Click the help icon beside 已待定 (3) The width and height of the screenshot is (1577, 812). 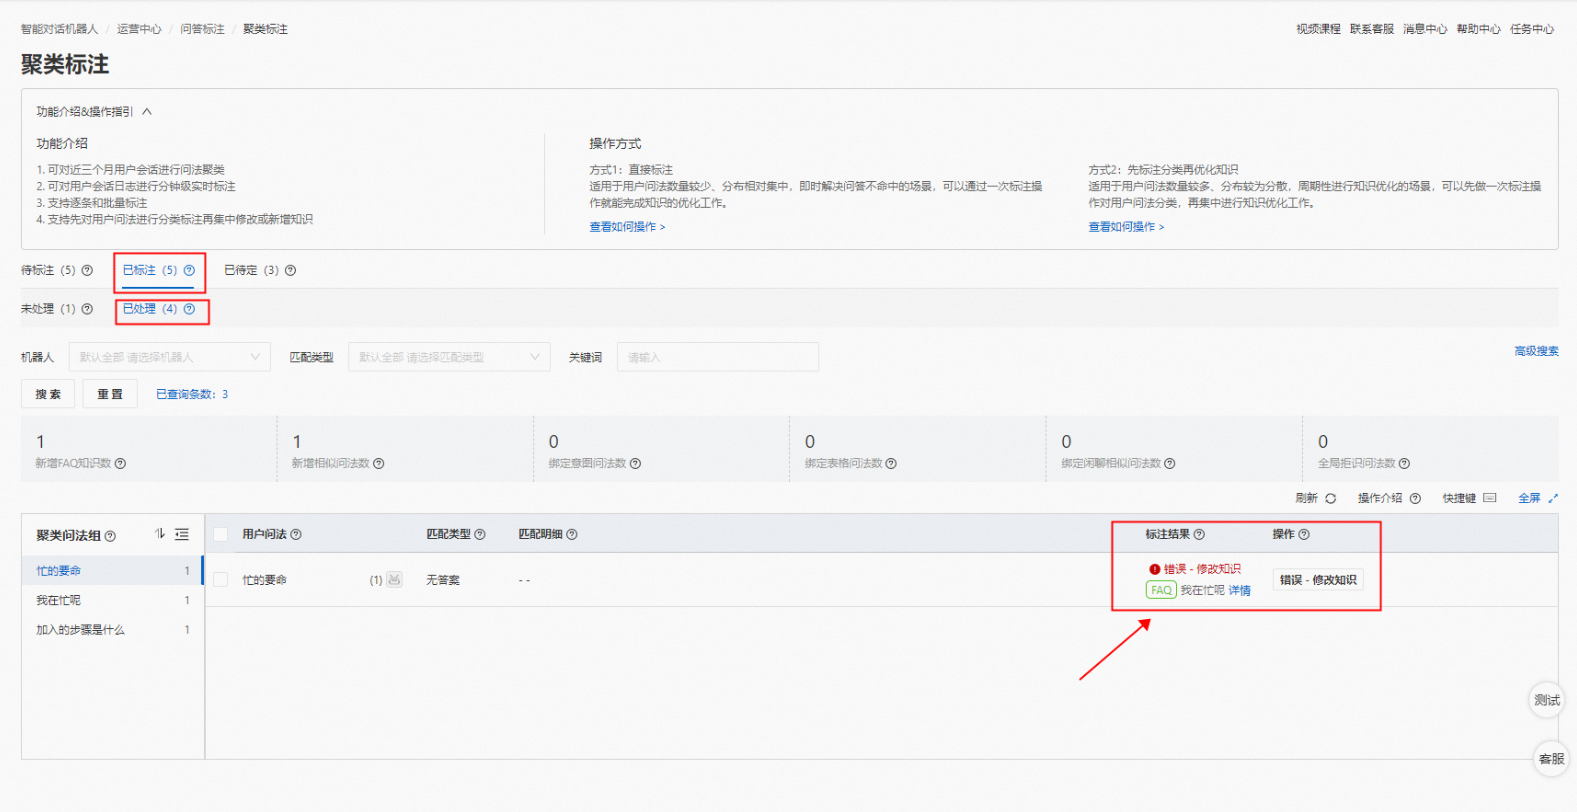click(290, 270)
